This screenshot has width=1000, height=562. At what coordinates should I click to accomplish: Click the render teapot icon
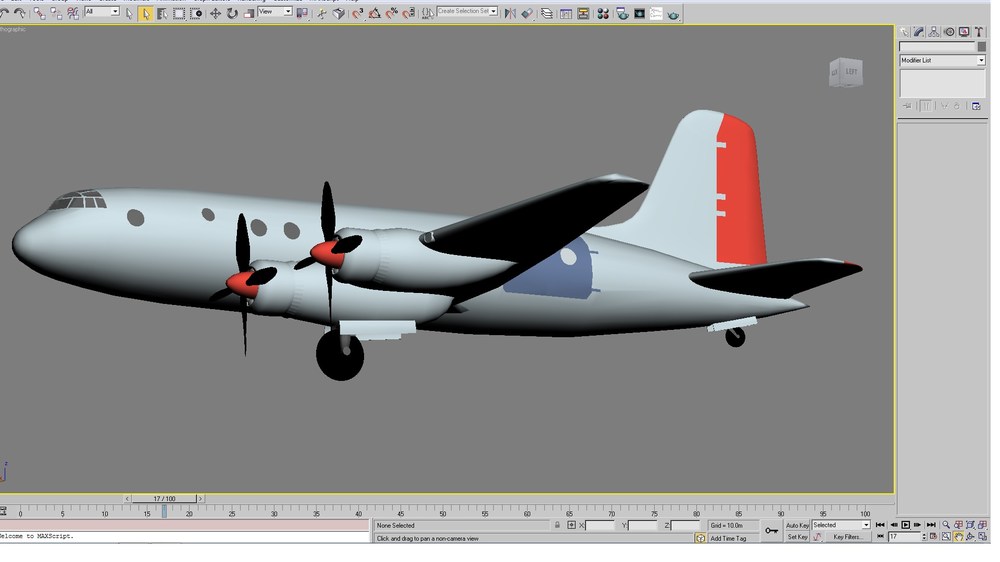pyautogui.click(x=673, y=13)
